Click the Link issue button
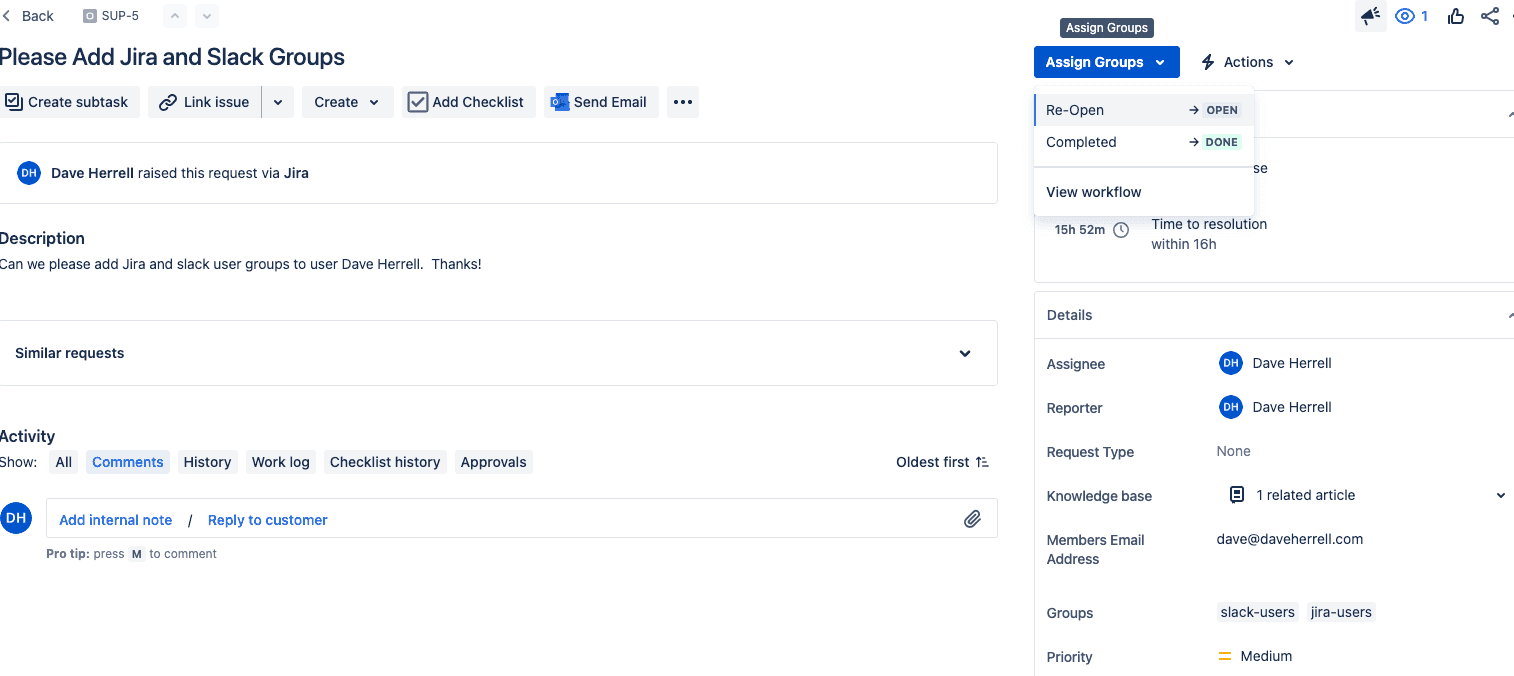This screenshot has width=1514, height=676. click(x=205, y=102)
